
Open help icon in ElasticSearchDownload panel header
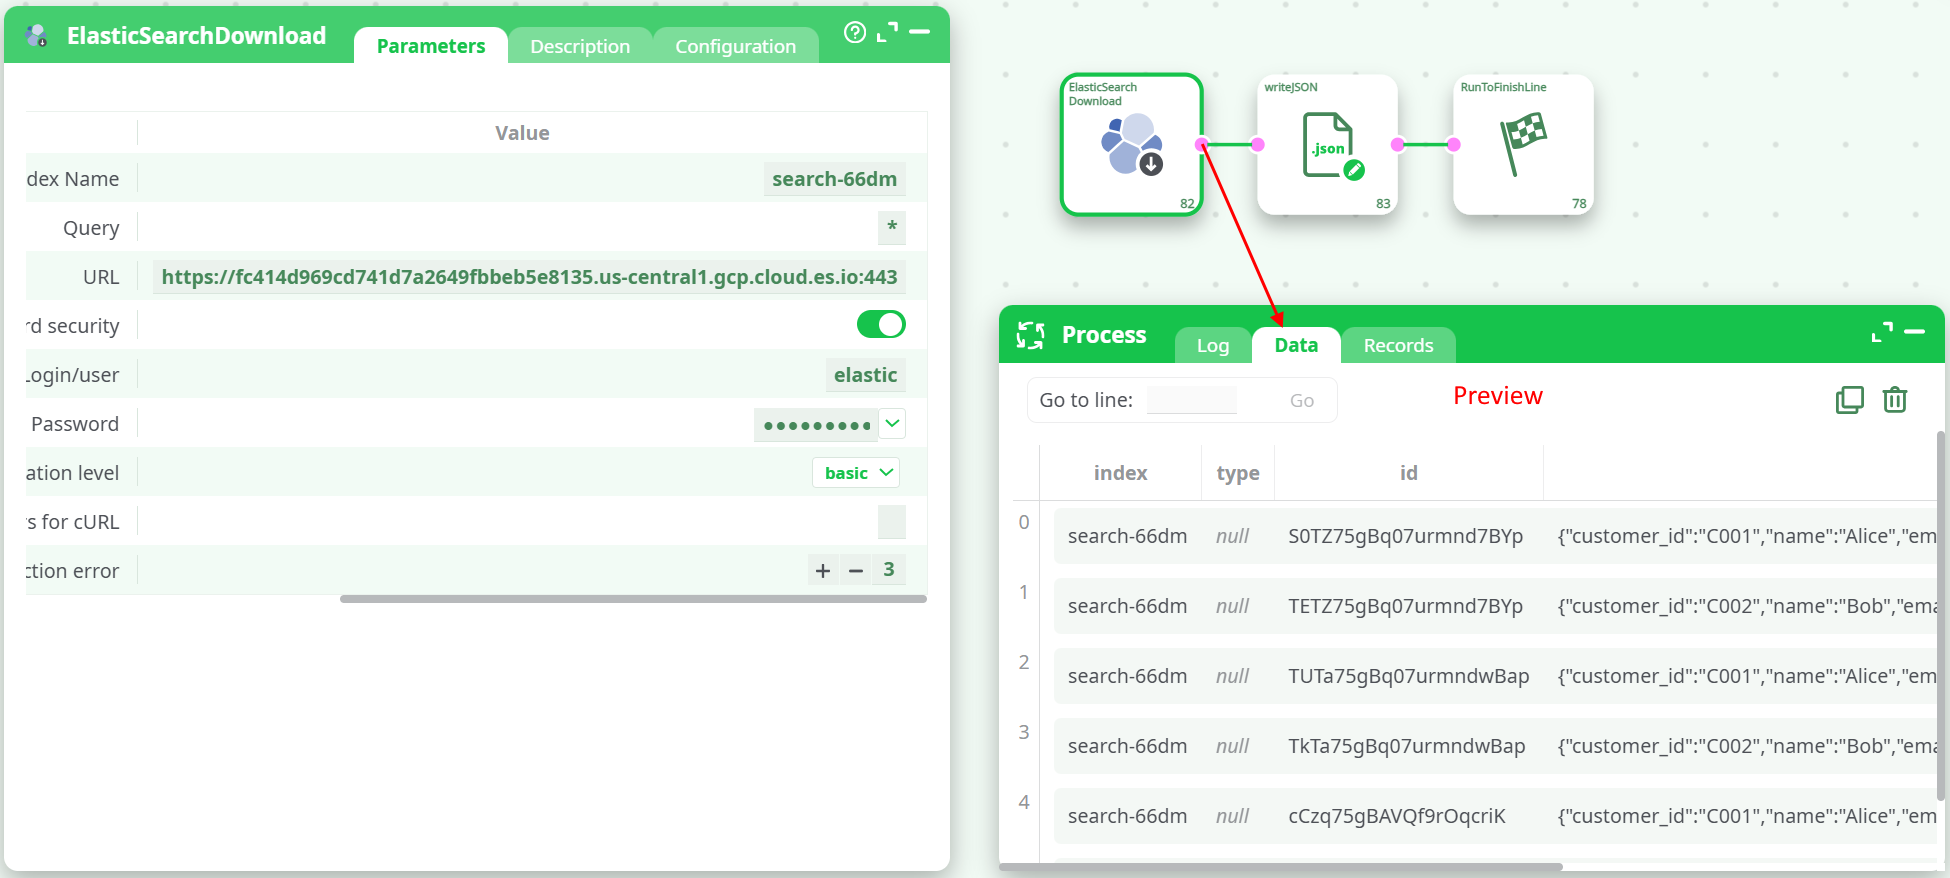[855, 32]
